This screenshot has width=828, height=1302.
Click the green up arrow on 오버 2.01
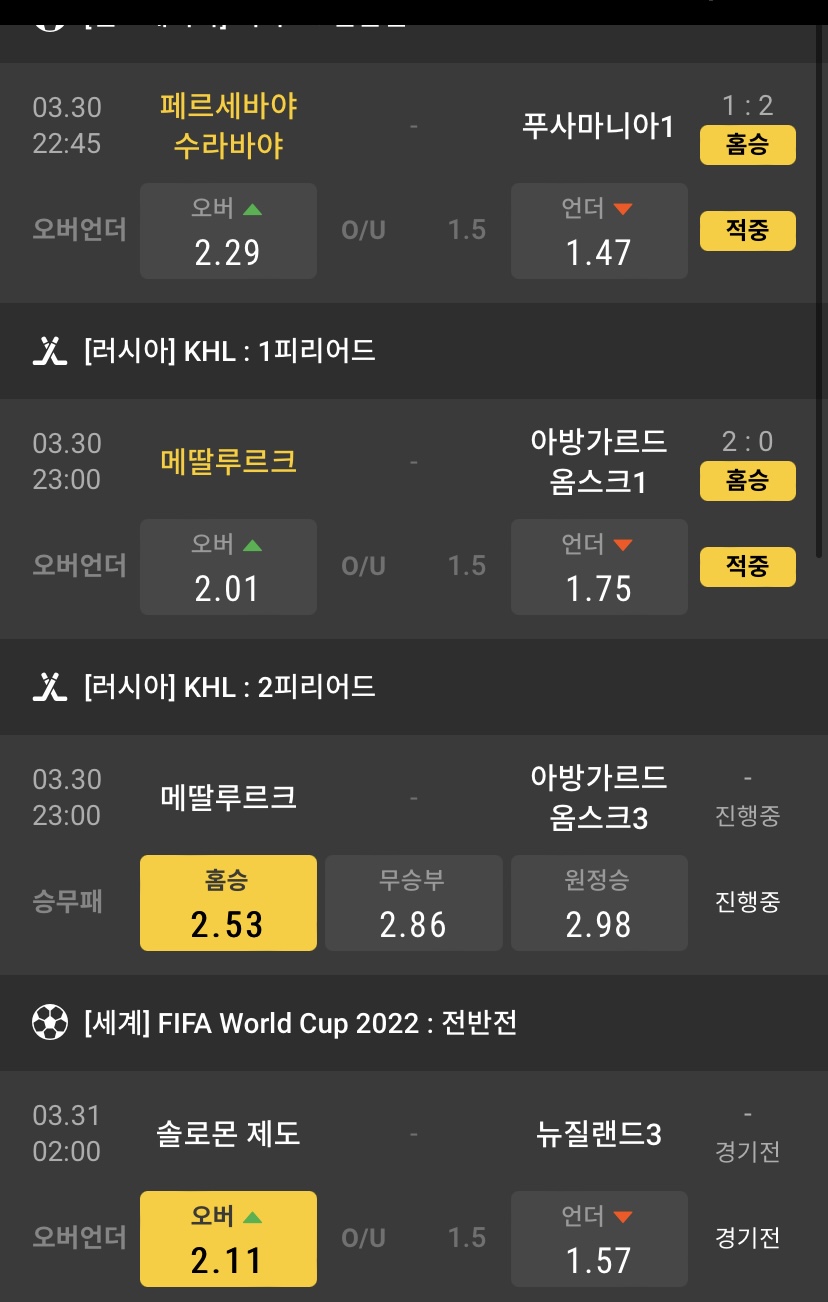pyautogui.click(x=253, y=545)
